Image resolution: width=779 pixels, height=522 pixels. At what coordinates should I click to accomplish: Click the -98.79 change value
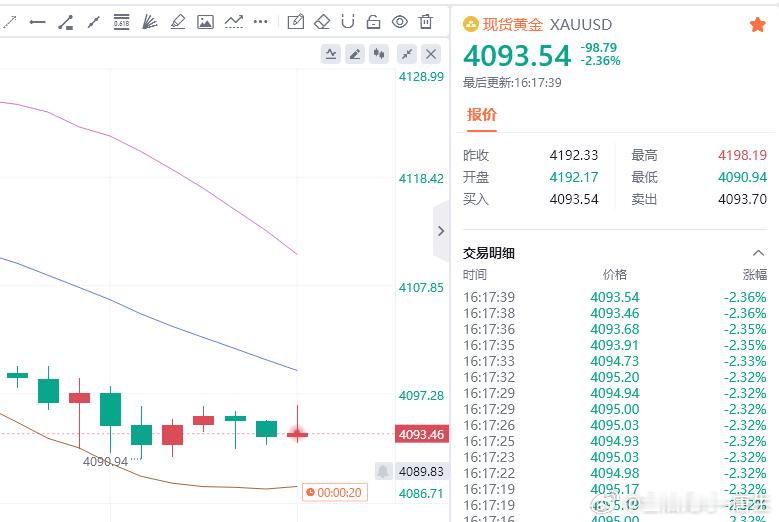click(599, 48)
